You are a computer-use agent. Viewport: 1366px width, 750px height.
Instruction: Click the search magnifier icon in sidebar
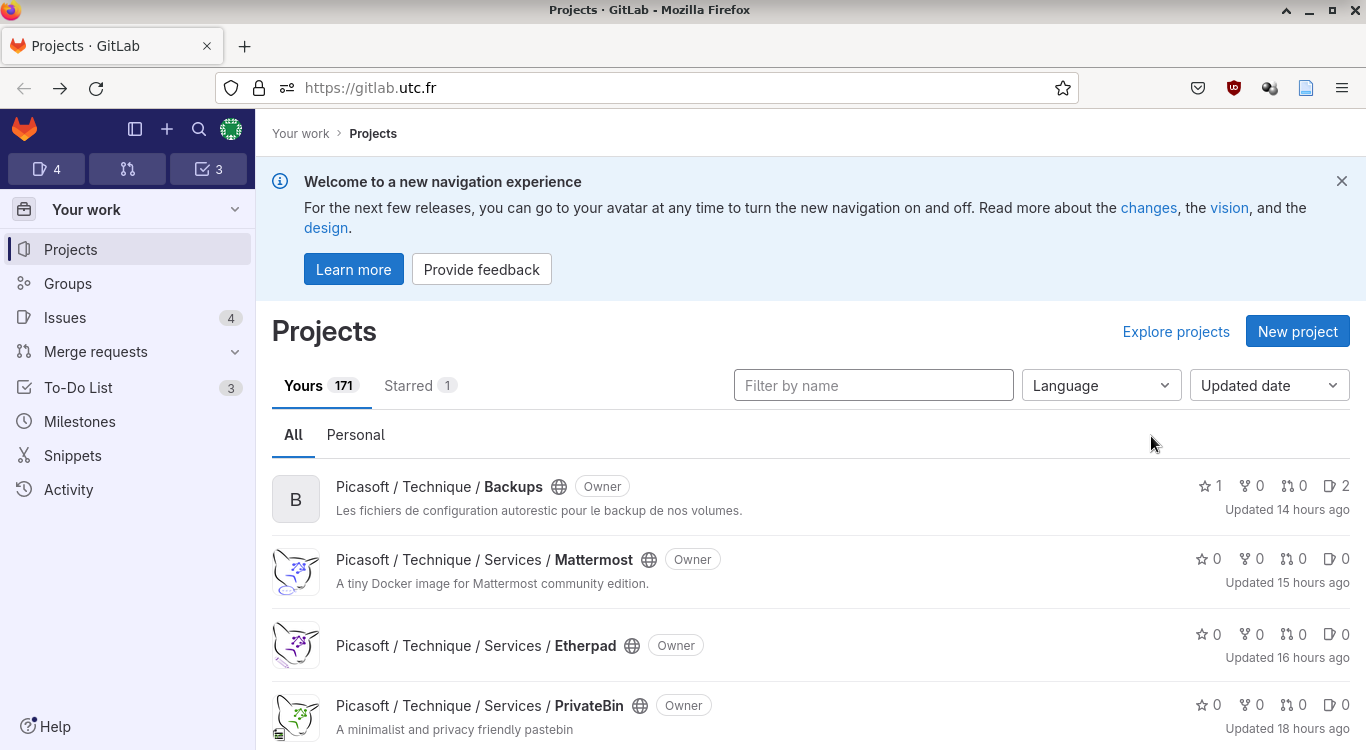click(x=199, y=129)
